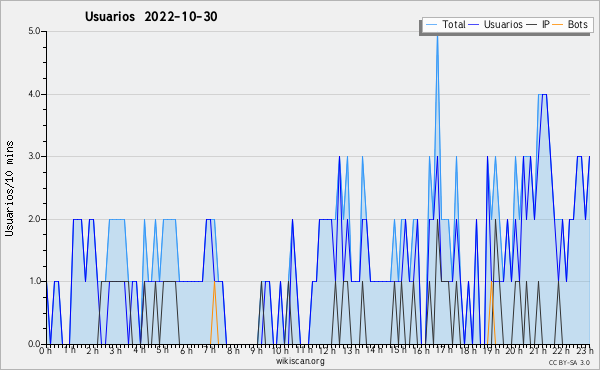Click the 'Bots' legend label
Viewport: 600px width, 370px height.
point(577,24)
